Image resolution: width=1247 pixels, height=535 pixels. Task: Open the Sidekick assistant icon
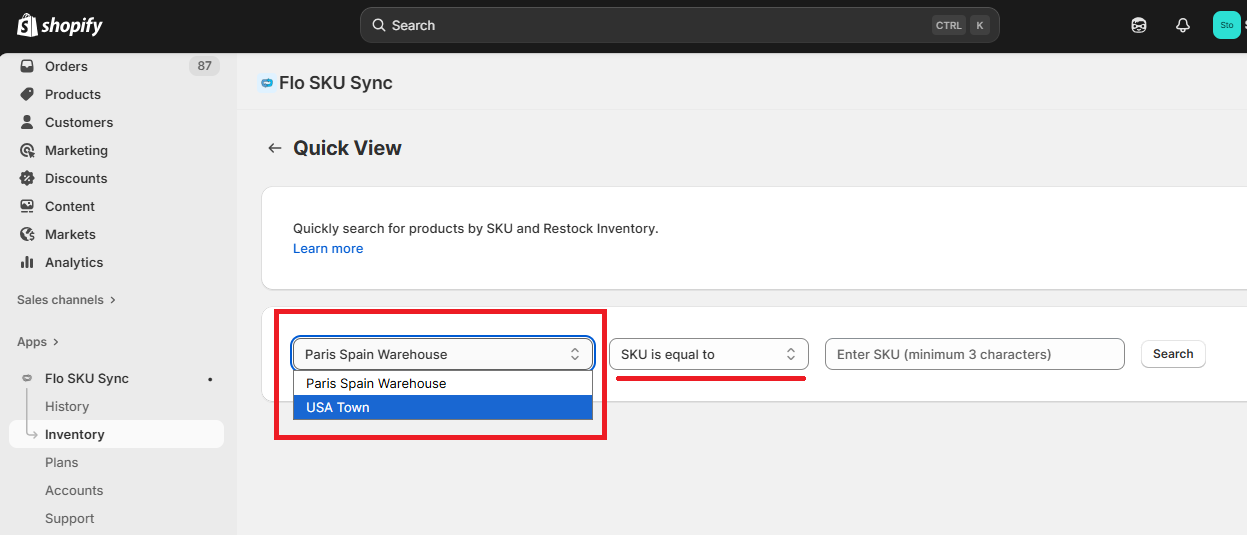click(x=1139, y=26)
